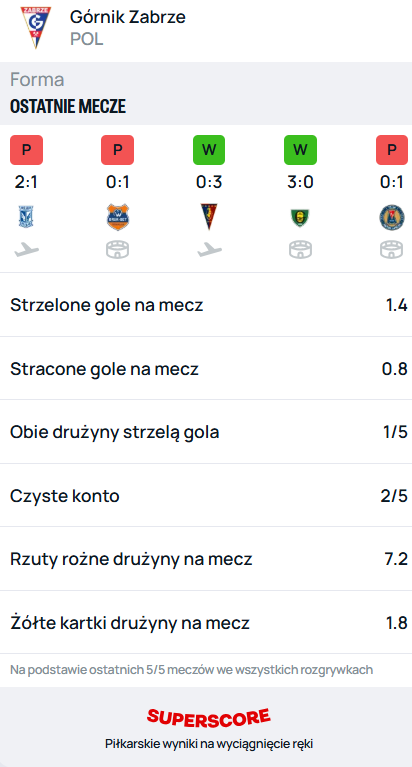The image size is (412, 767).
Task: Click the Ostatnie mecze section heading
Action: (68, 106)
